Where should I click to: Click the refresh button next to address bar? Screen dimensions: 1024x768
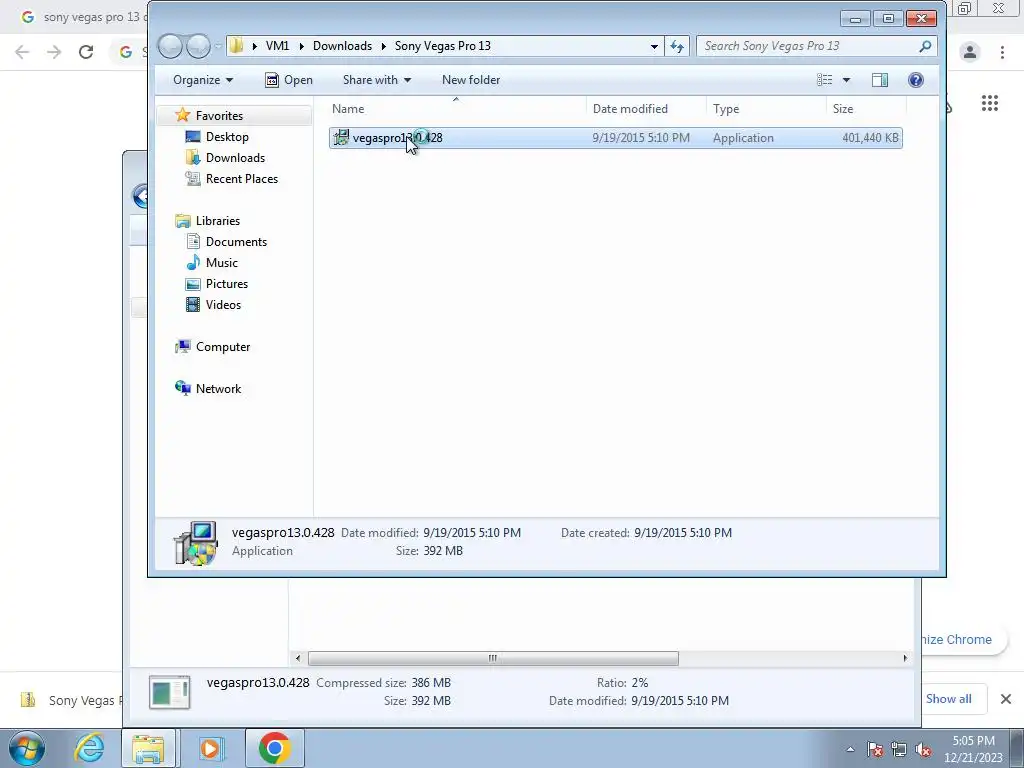point(677,46)
